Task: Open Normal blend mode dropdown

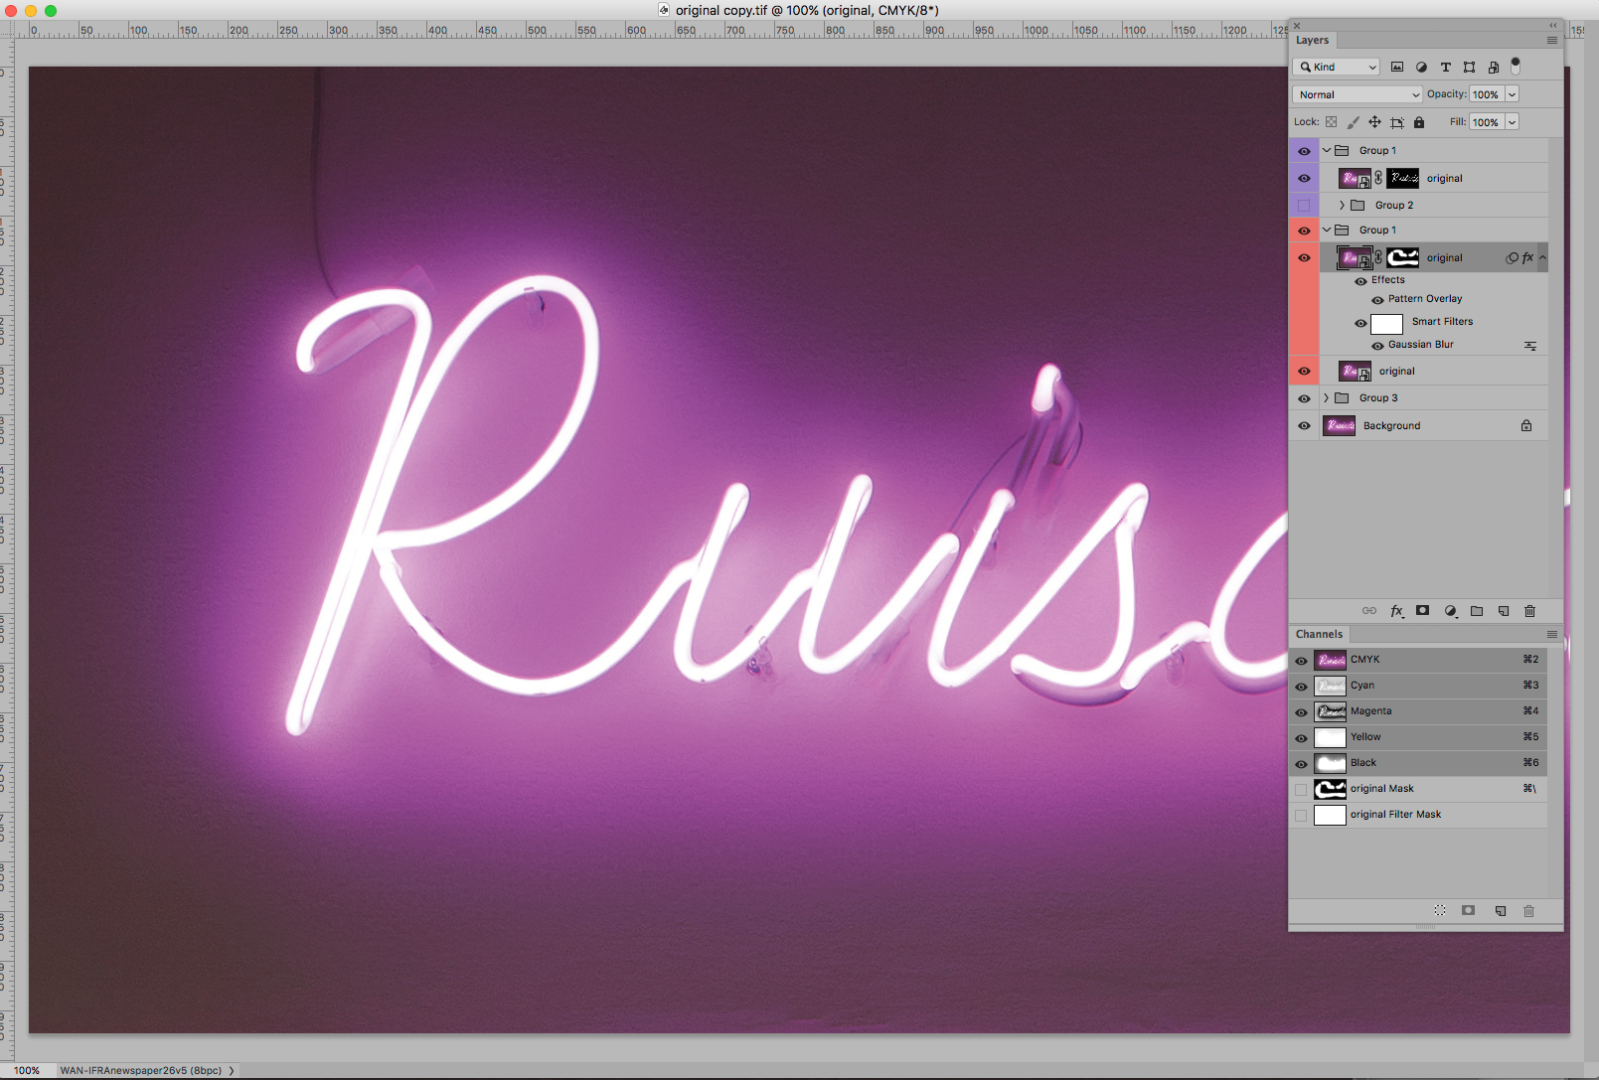Action: 1357,94
